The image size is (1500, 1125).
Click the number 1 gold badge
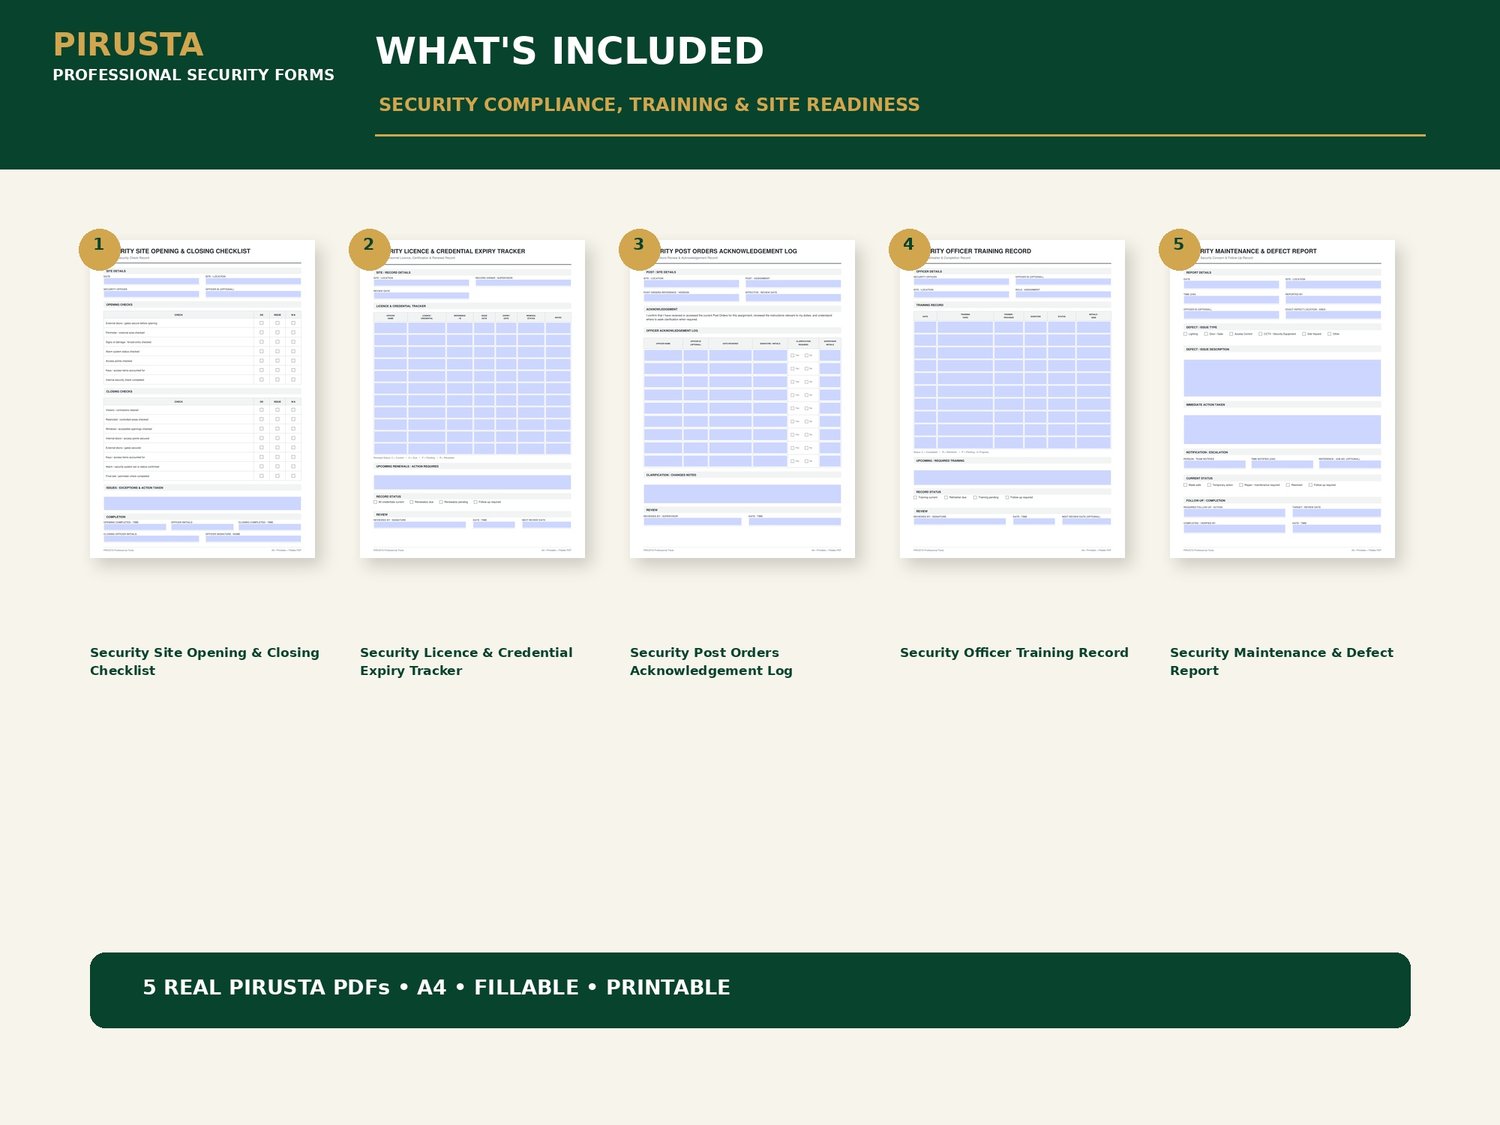pyautogui.click(x=99, y=249)
